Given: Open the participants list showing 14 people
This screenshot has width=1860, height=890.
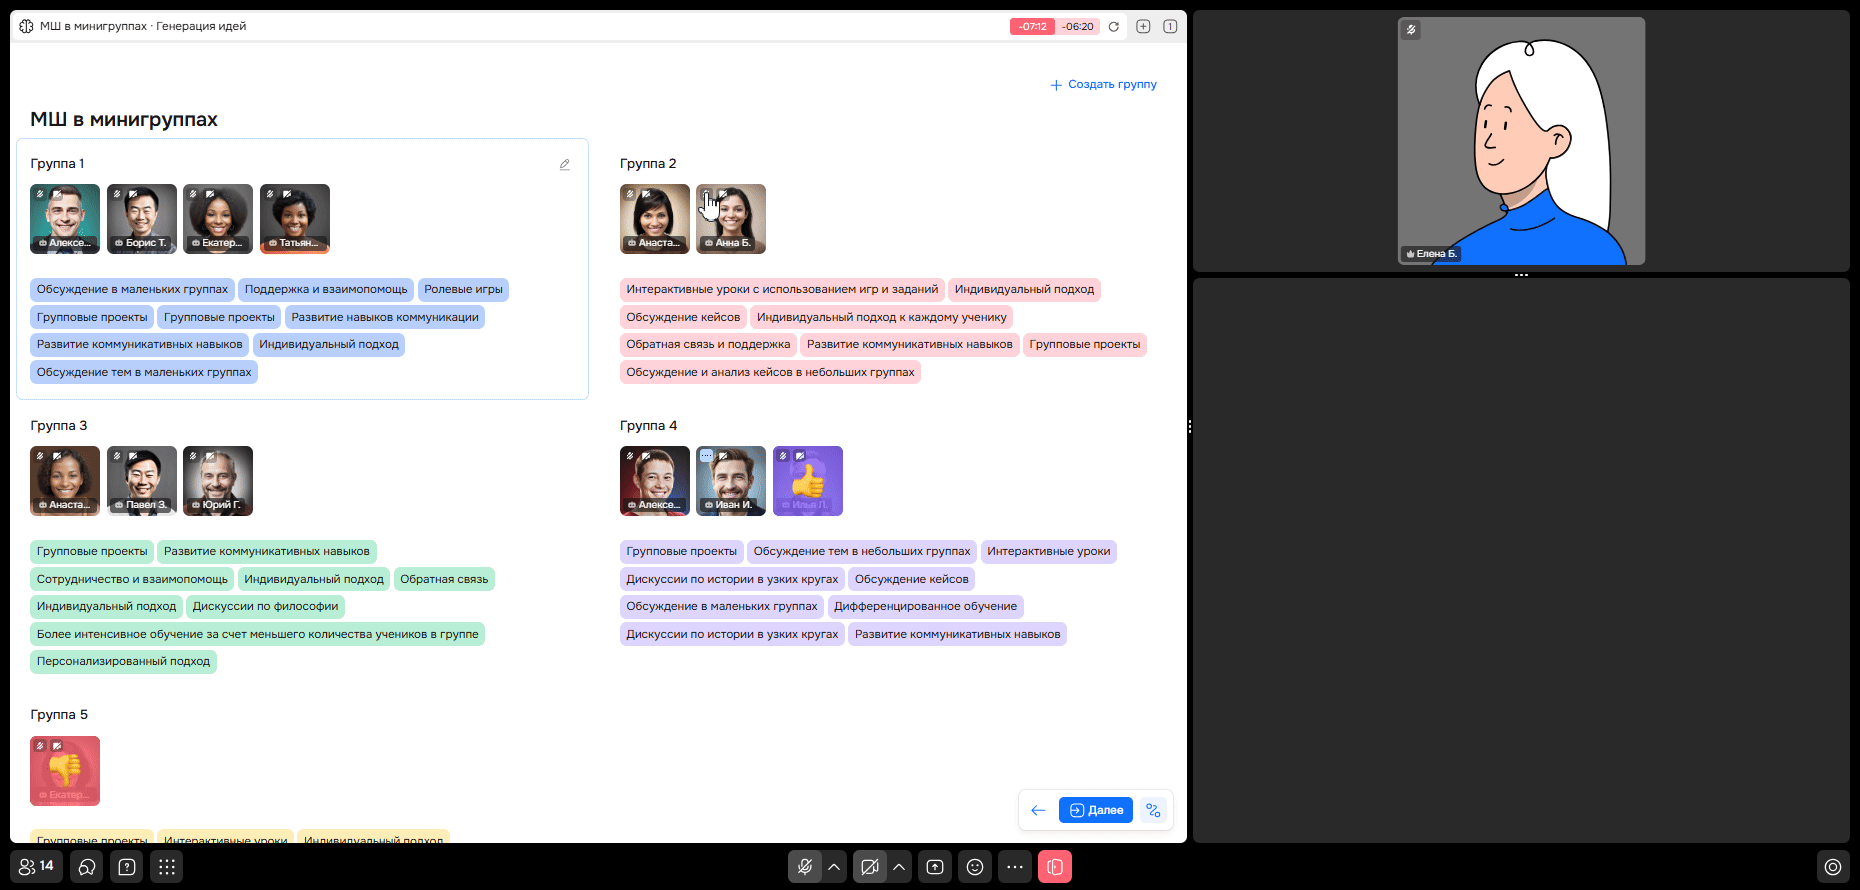Looking at the screenshot, I should click(x=37, y=867).
